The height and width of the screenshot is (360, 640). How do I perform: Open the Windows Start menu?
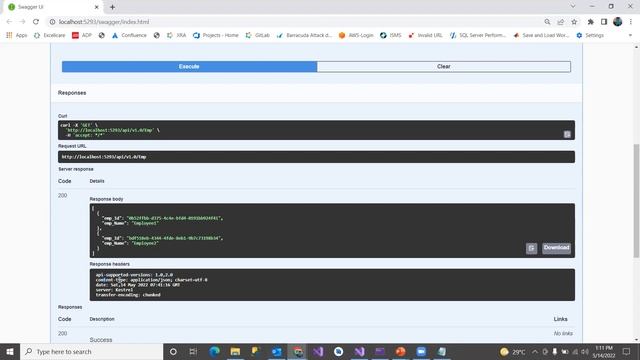10,351
